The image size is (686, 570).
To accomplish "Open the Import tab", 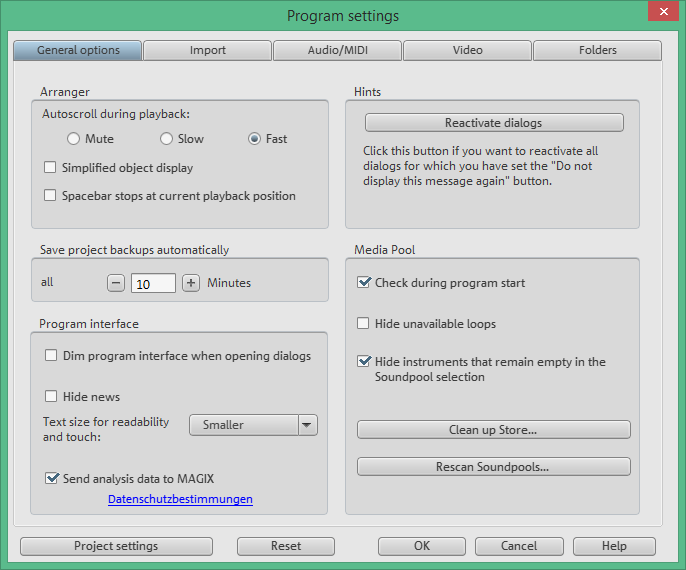I will tap(208, 50).
